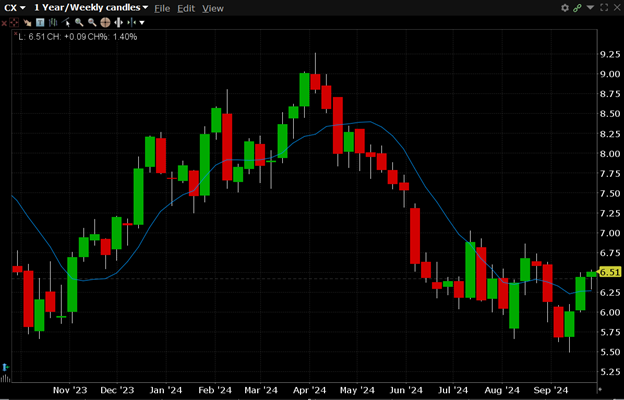Screen dimensions: 624x400
Task: Click the May '24 time axis label
Action: [x=357, y=390]
